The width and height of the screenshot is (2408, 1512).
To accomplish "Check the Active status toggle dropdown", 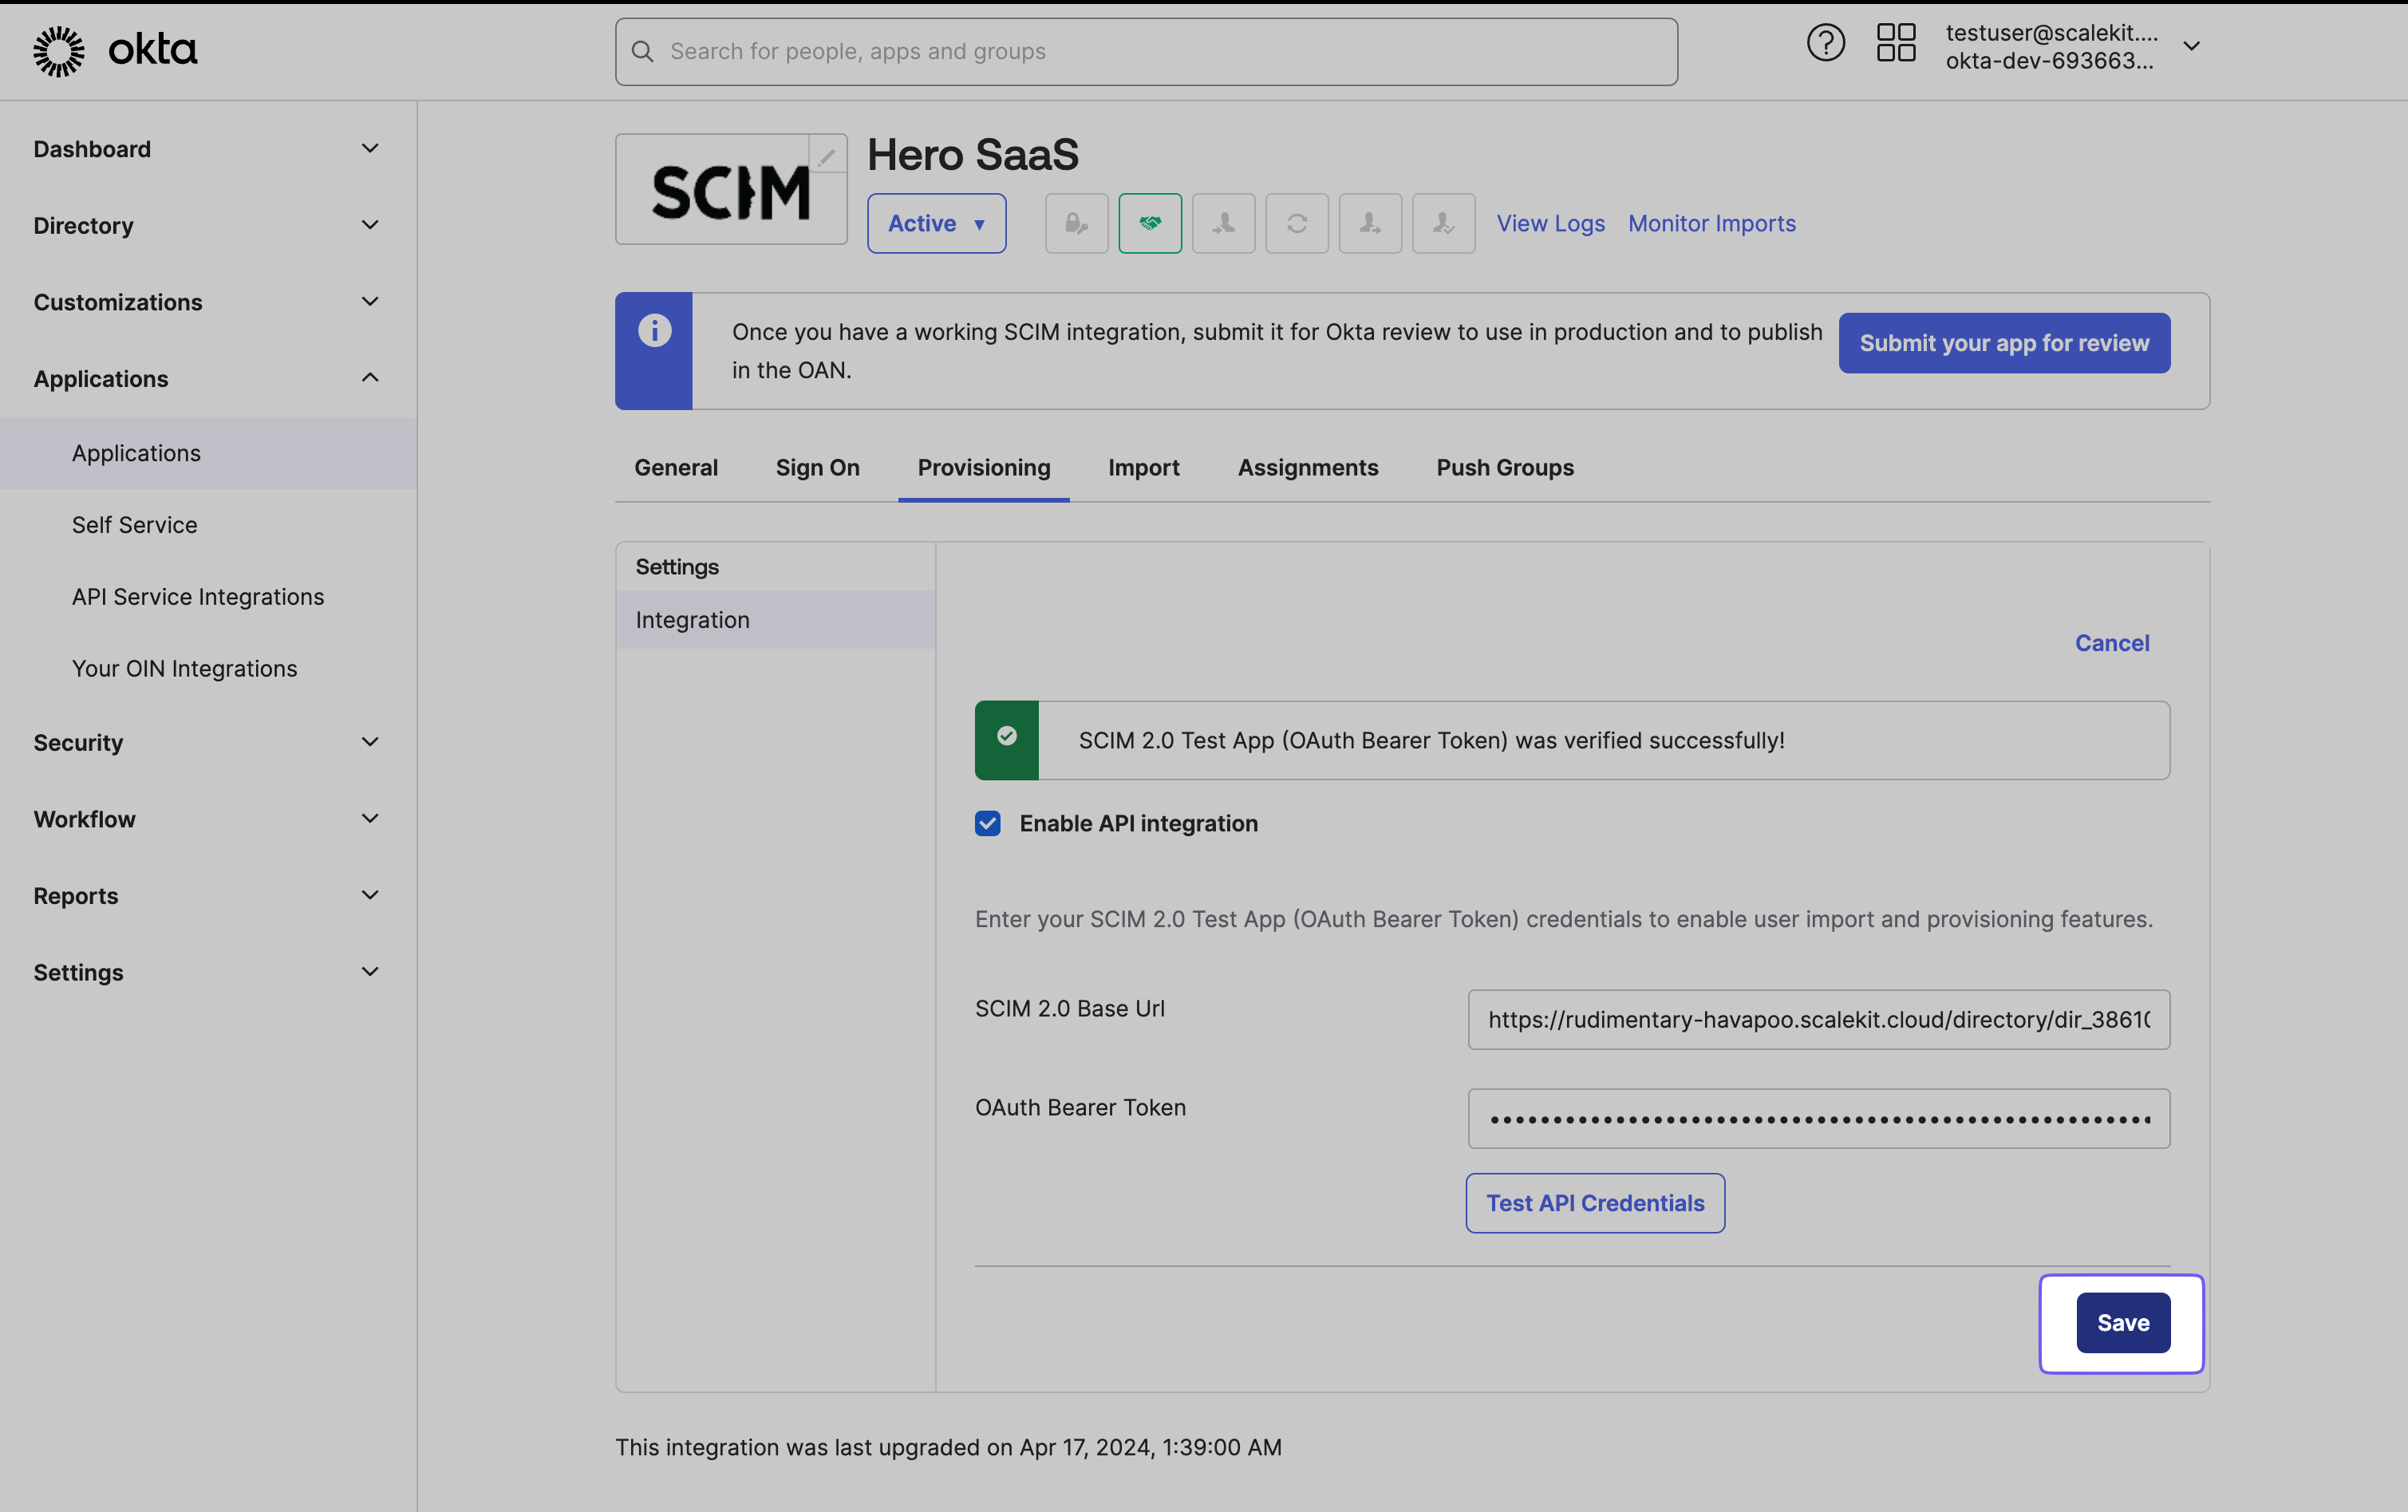I will pos(937,221).
